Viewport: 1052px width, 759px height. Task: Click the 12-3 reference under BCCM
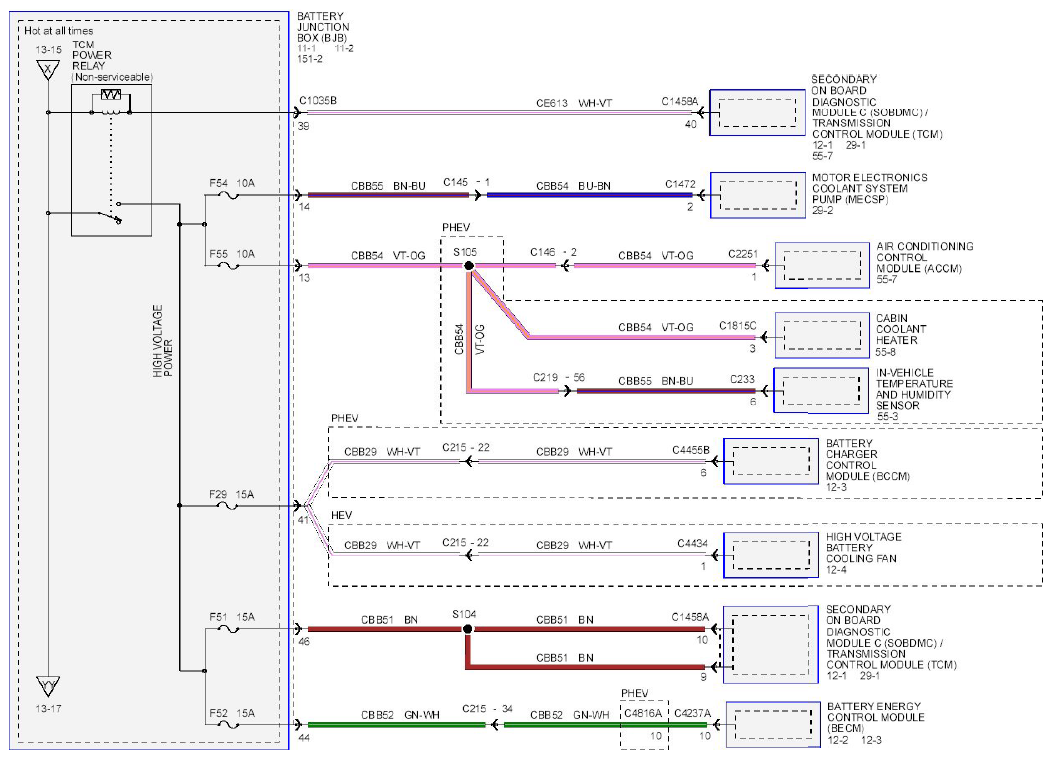tap(836, 487)
